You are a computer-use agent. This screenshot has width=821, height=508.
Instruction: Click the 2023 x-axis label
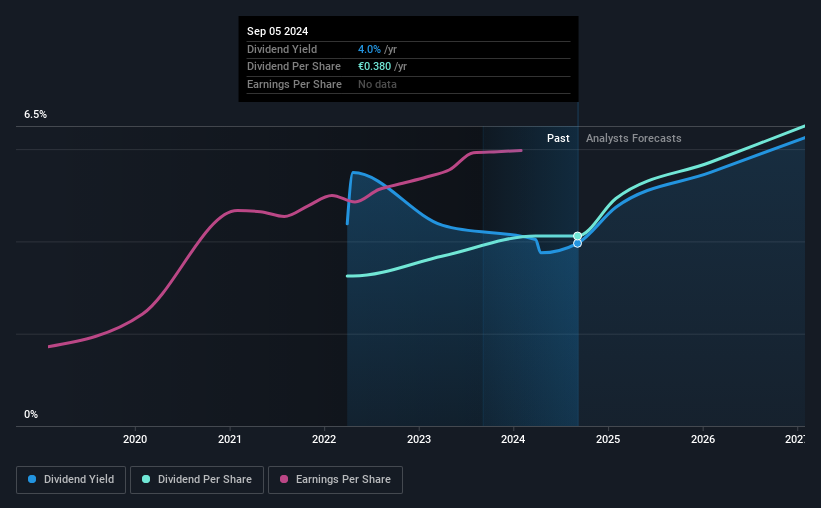pos(419,439)
